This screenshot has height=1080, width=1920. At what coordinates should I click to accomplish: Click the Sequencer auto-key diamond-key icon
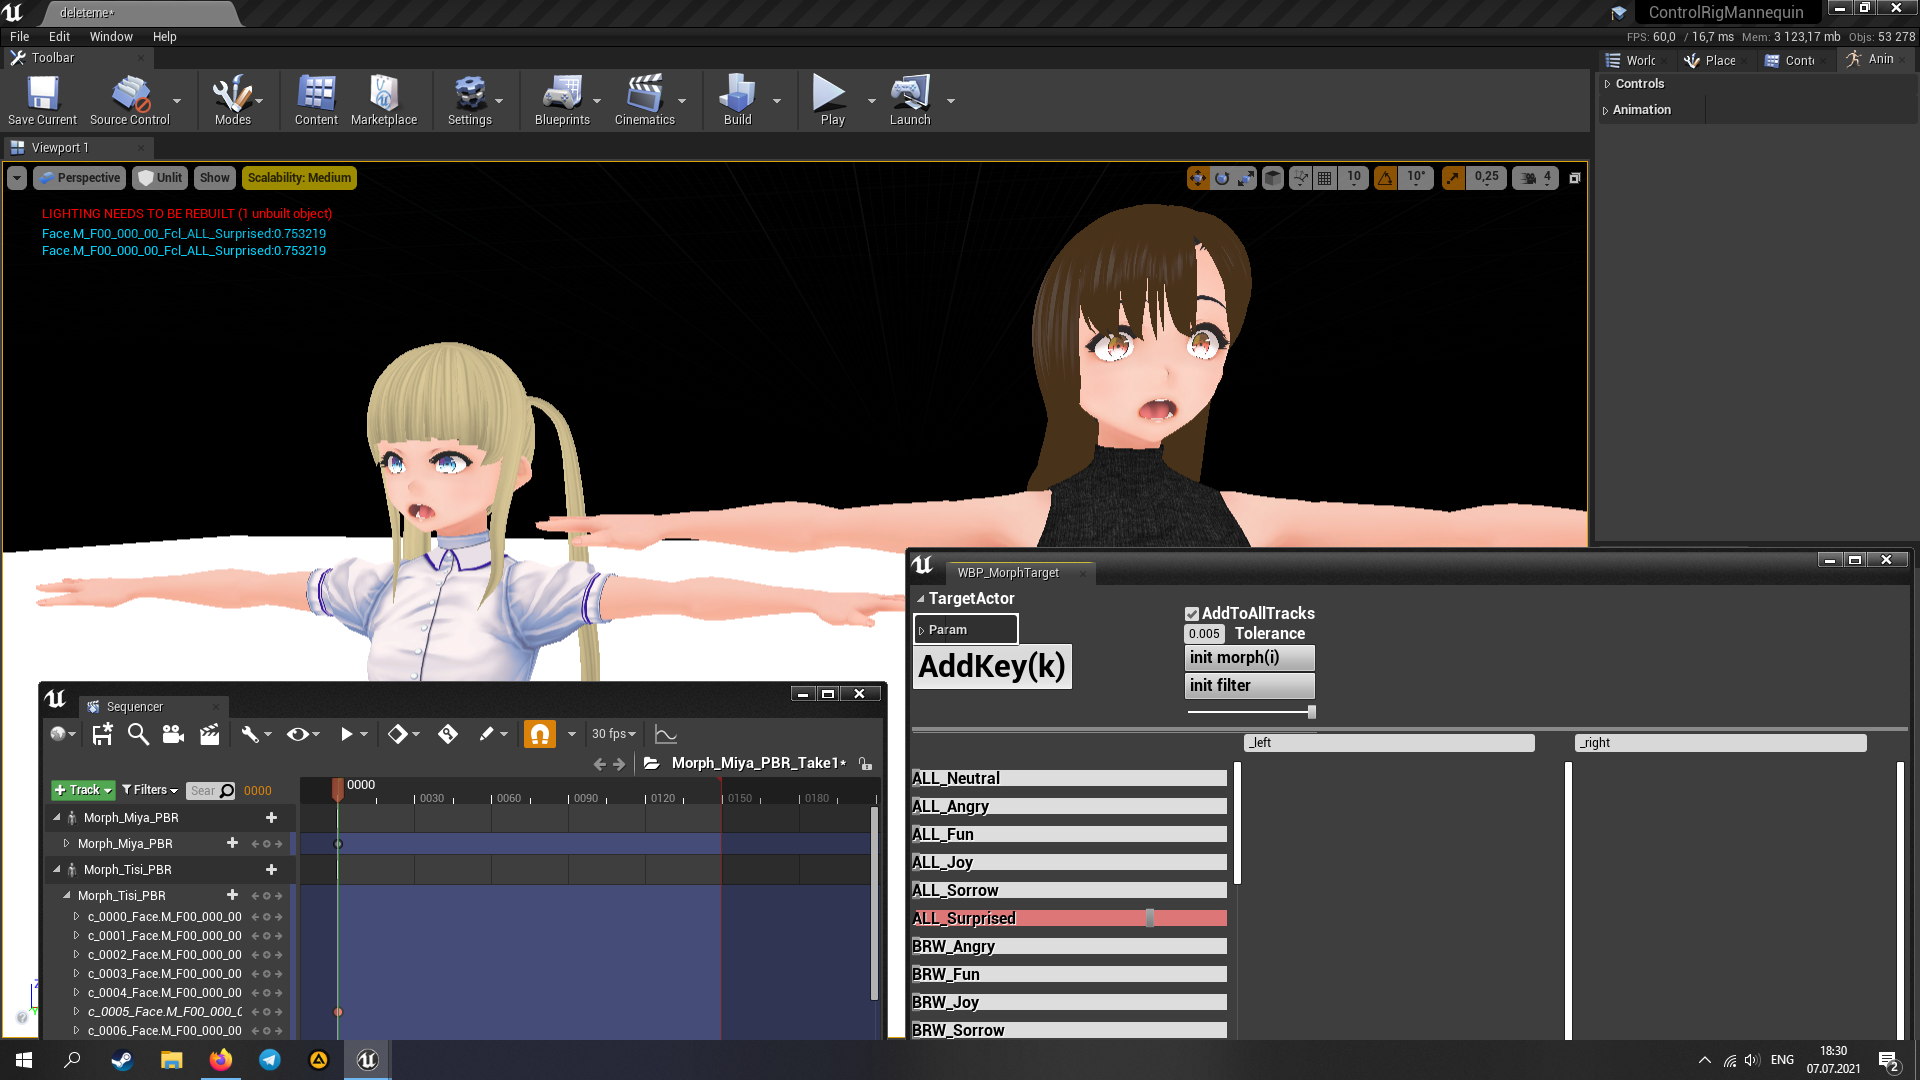[448, 735]
